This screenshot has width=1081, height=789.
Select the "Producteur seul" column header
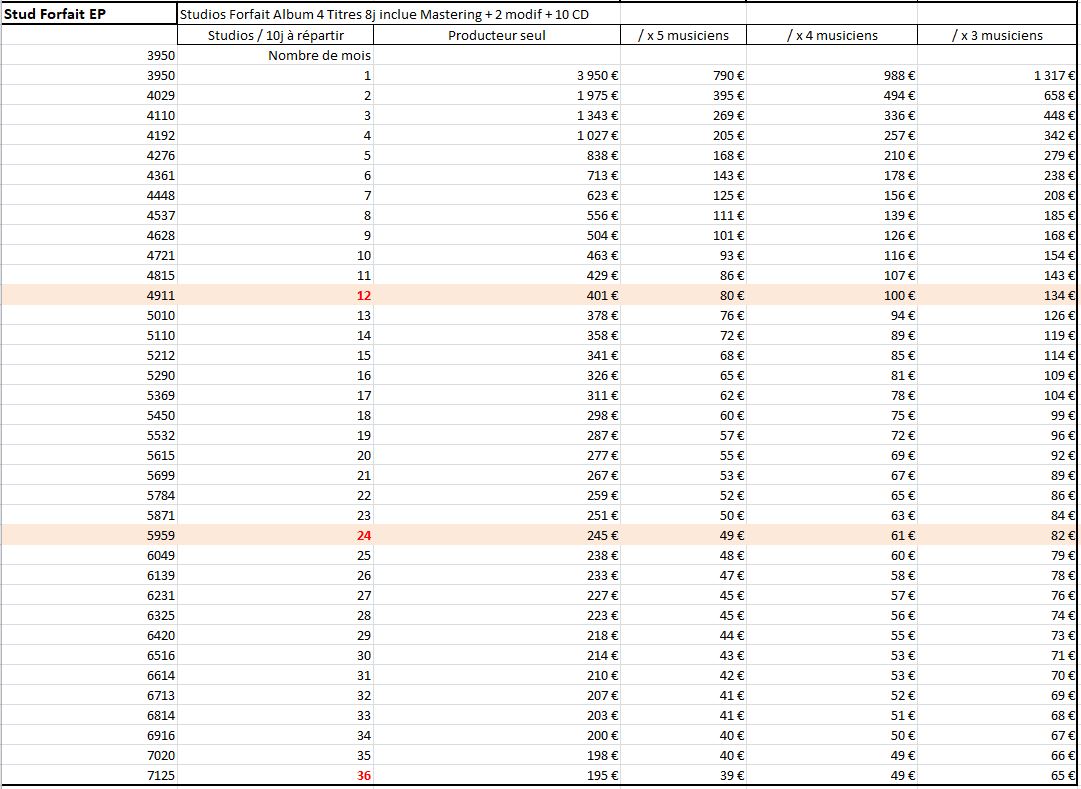497,35
